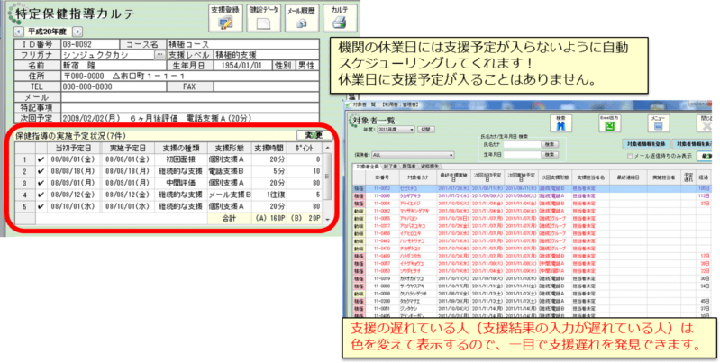This screenshot has width=720, height=363.
Task: Click the 電話支援B cell in row 2
Action: click(229, 171)
